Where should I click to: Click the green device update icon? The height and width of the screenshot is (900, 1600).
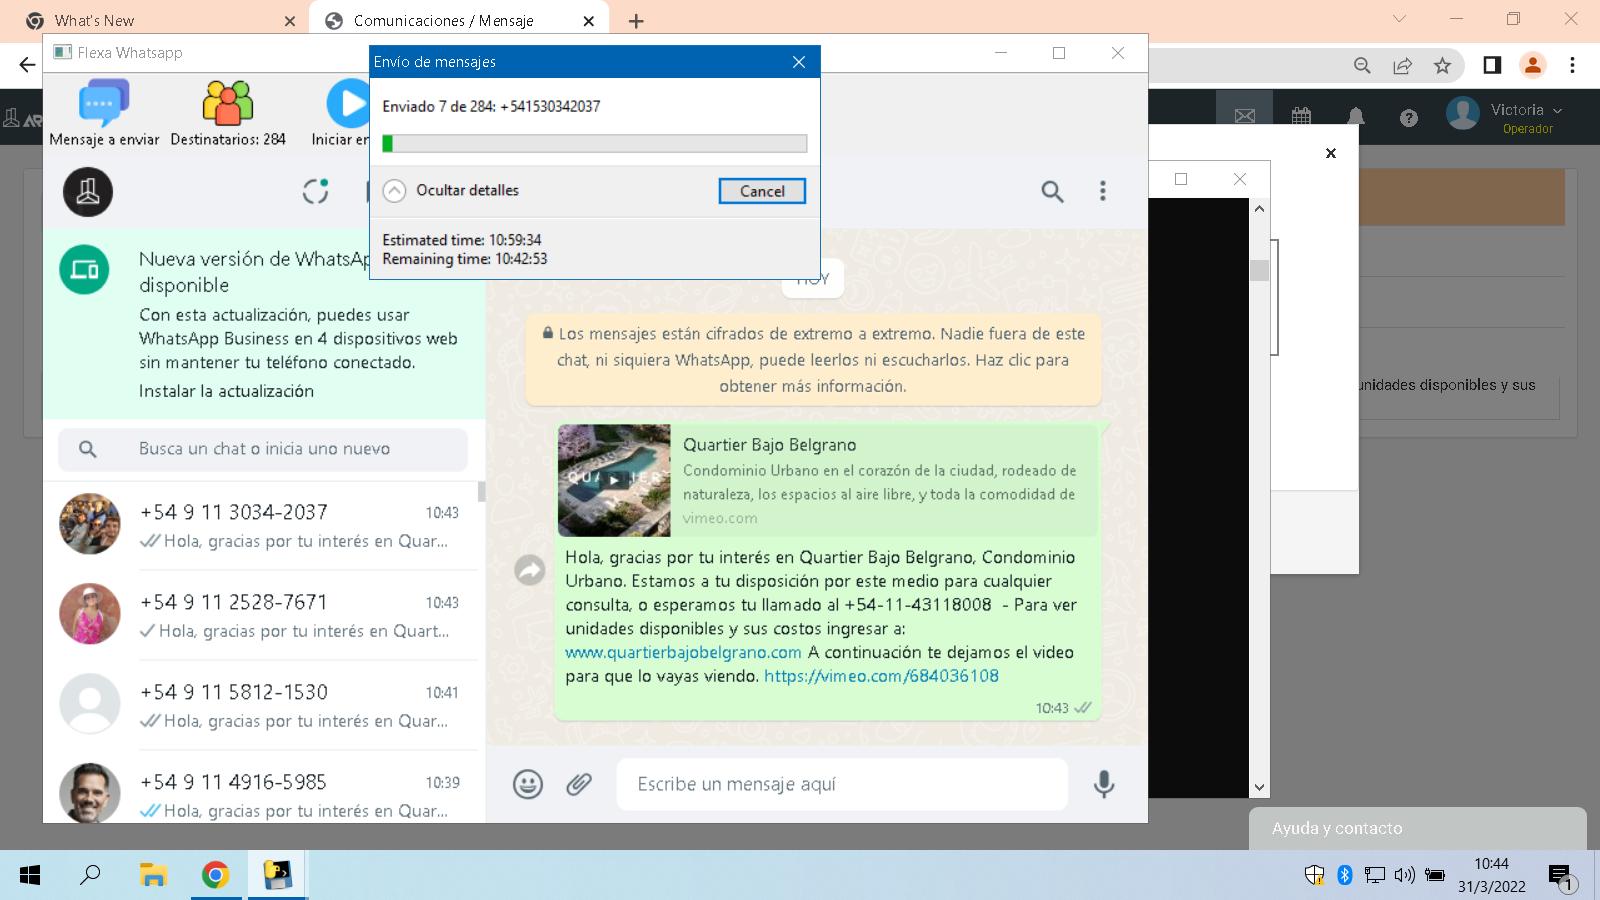tap(85, 270)
